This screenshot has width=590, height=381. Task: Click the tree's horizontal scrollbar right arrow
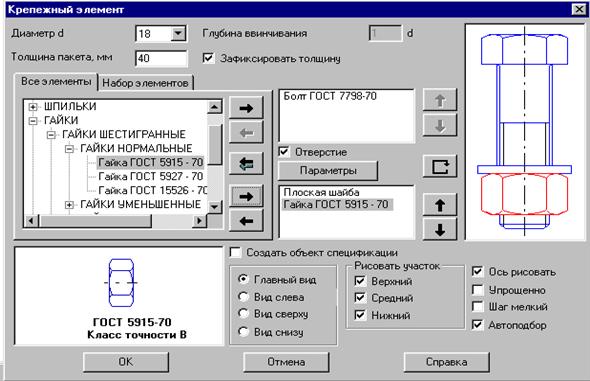[x=199, y=221]
